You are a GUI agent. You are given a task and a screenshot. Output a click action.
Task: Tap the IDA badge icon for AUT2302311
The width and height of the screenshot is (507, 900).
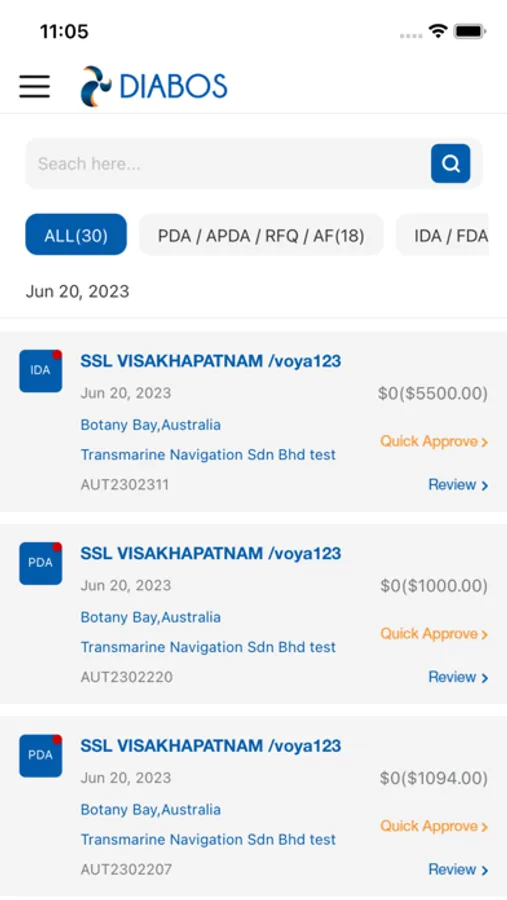pos(40,371)
